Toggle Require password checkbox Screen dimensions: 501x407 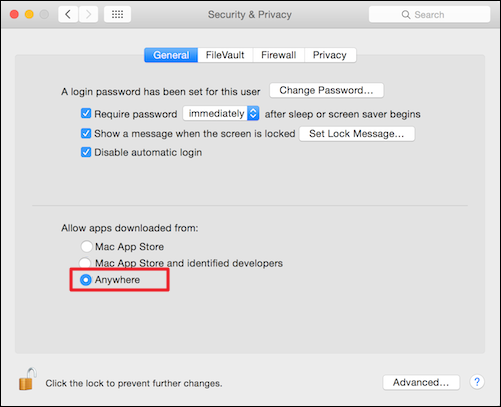pyautogui.click(x=86, y=113)
